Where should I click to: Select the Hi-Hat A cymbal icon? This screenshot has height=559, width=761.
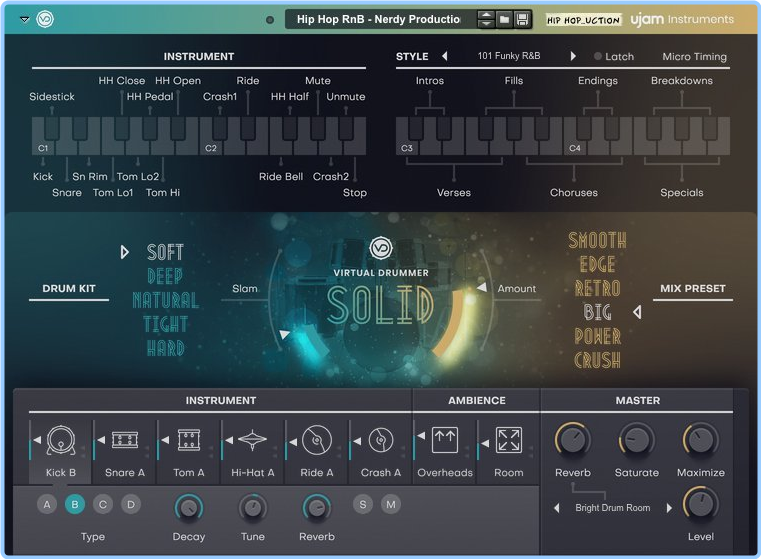pyautogui.click(x=252, y=440)
